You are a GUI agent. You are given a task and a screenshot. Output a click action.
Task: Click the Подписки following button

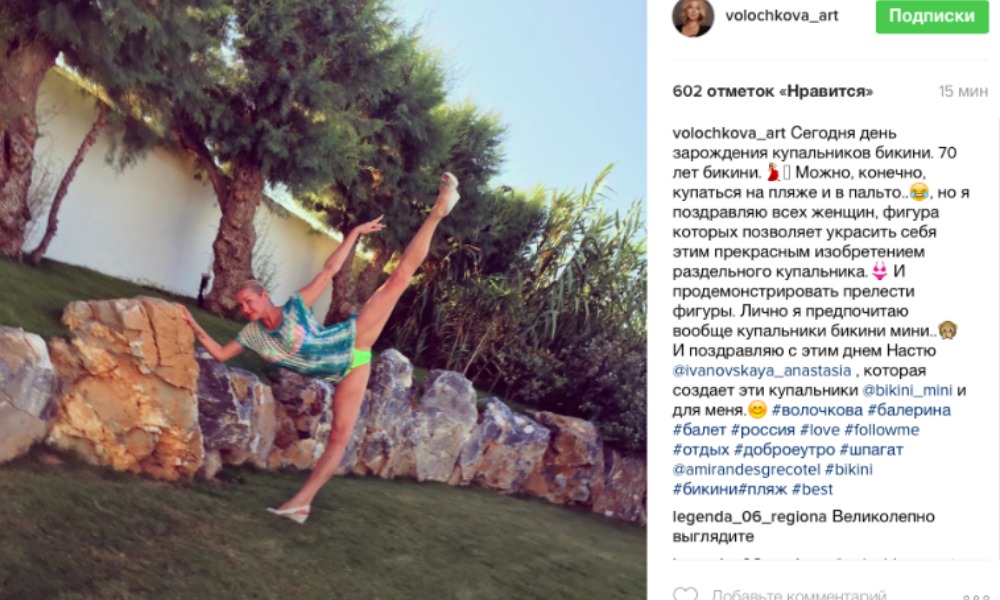click(932, 16)
